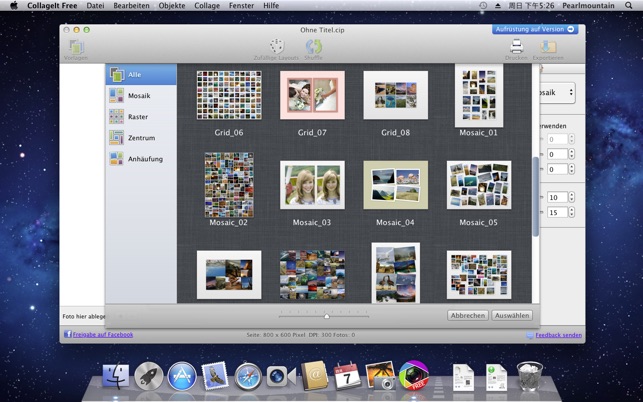Choose the Mosaic_04 template thumbnail
The height and width of the screenshot is (402, 643).
(395, 185)
